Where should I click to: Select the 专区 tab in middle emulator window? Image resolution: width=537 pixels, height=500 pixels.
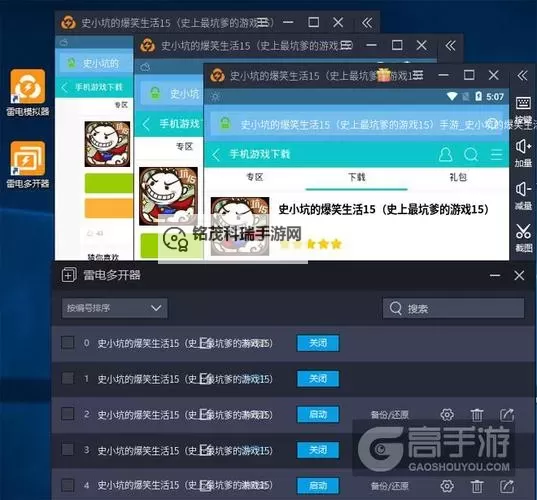[x=184, y=147]
